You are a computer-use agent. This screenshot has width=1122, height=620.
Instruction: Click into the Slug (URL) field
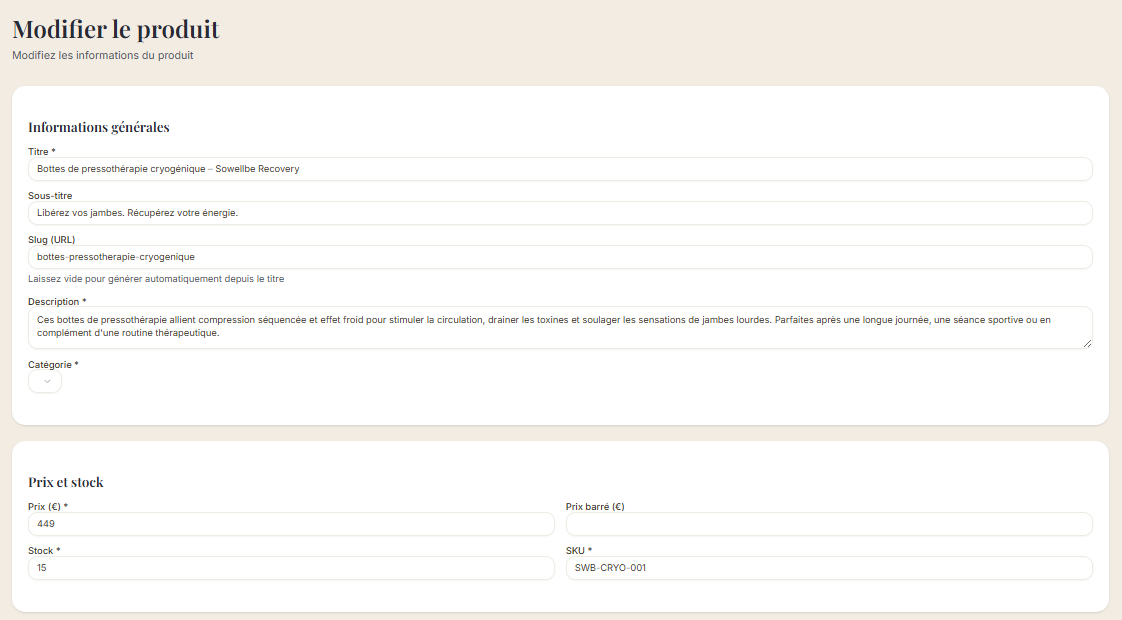tap(560, 257)
